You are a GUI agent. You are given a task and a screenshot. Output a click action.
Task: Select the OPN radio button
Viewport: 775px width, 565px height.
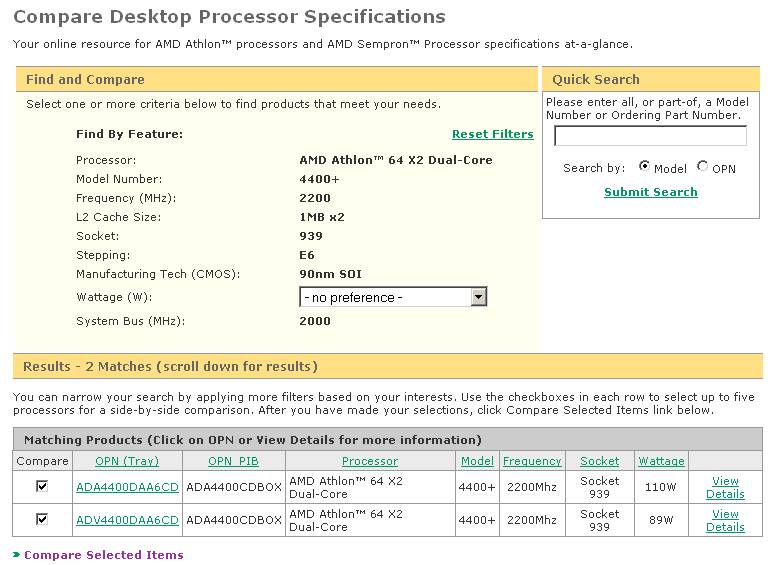point(702,166)
